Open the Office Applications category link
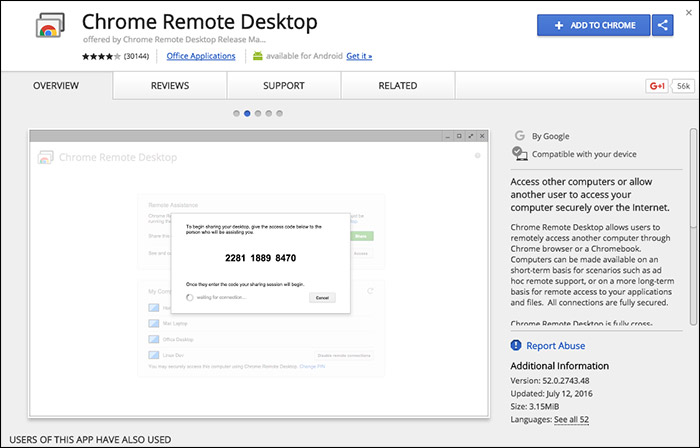 coord(201,56)
